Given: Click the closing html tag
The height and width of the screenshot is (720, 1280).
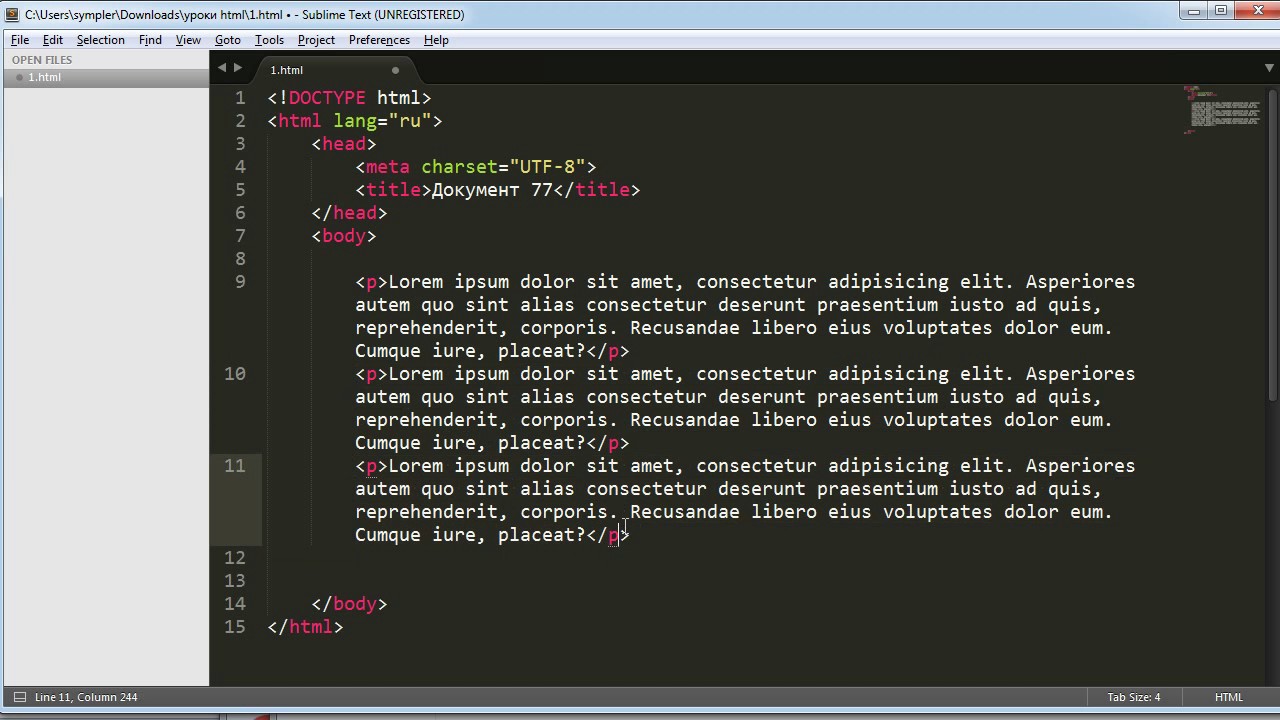Looking at the screenshot, I should [x=305, y=627].
